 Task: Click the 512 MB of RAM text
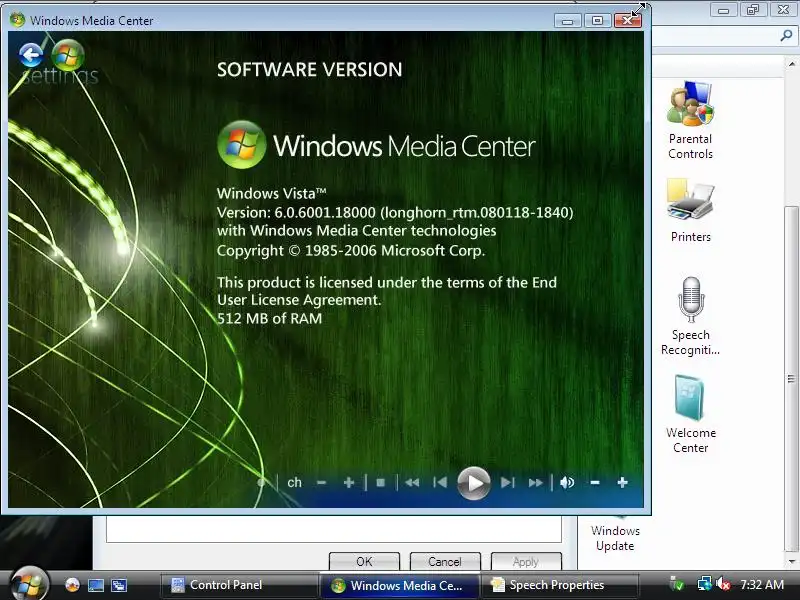(x=269, y=318)
